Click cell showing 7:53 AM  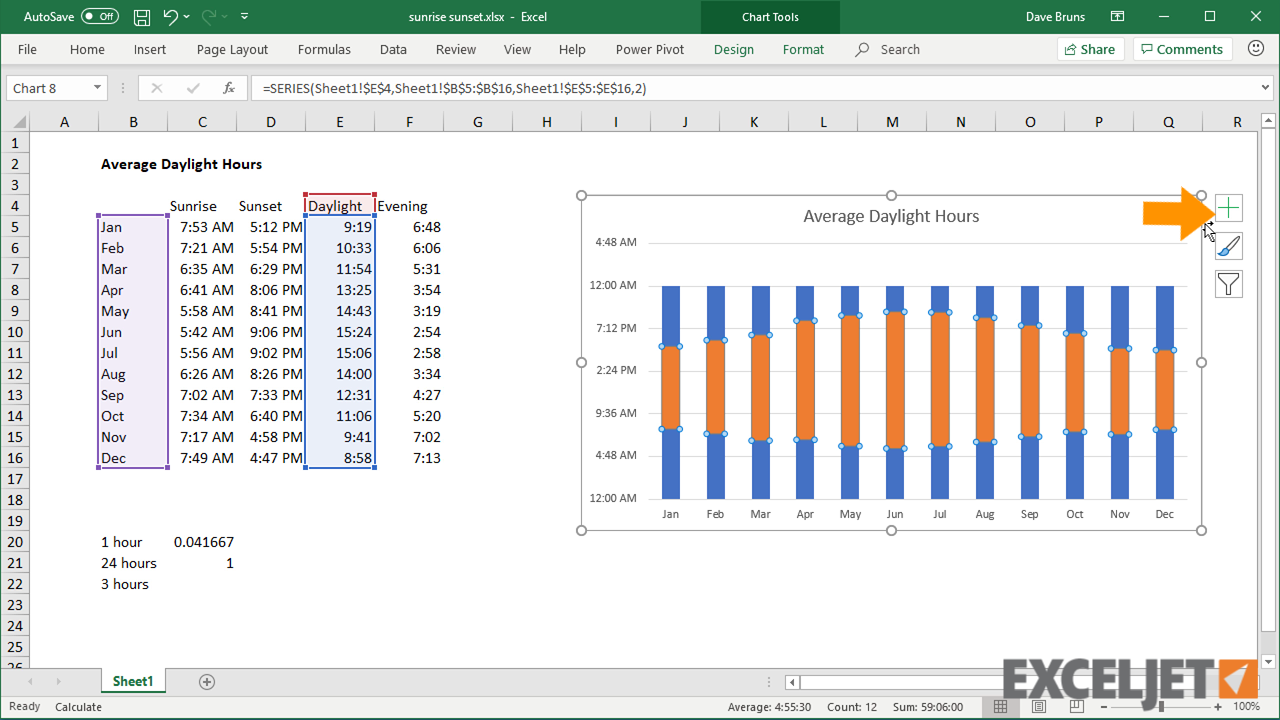pos(202,227)
